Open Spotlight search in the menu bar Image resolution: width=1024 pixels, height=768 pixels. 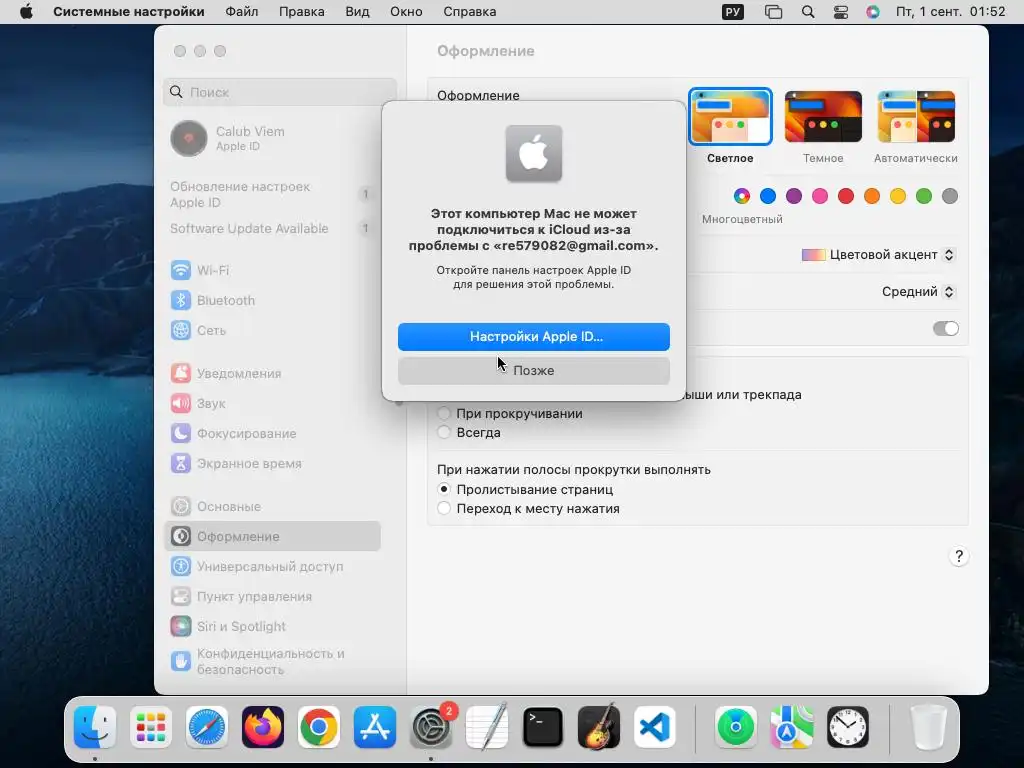tap(808, 12)
